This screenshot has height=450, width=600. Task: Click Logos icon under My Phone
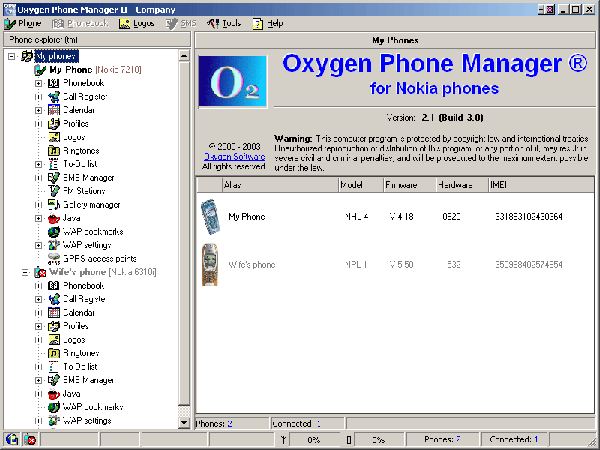click(54, 137)
